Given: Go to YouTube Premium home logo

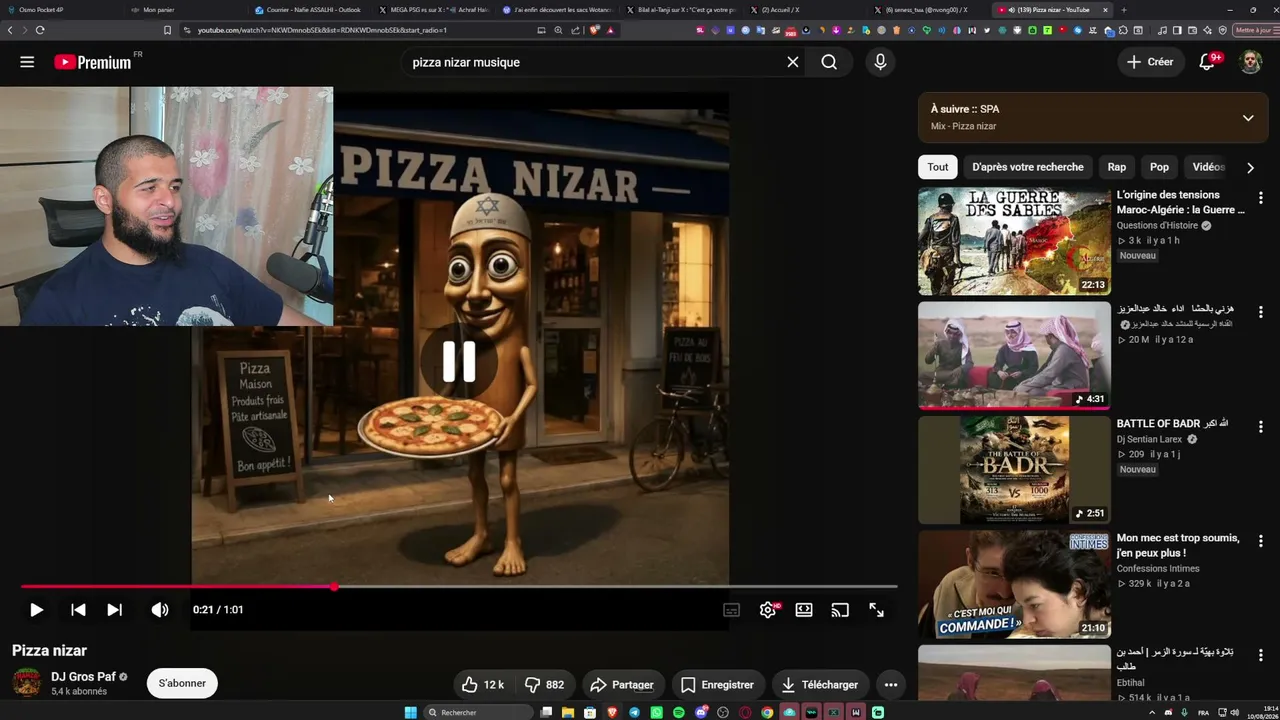Looking at the screenshot, I should coord(93,62).
